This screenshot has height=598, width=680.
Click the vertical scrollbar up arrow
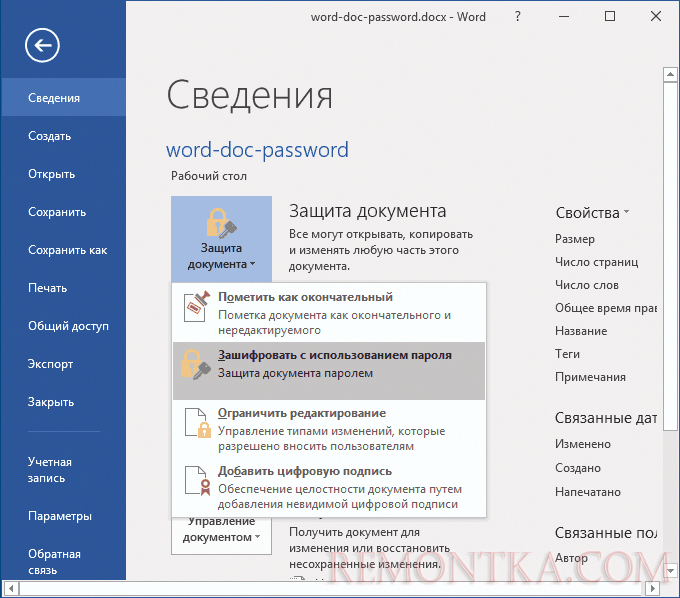[x=670, y=74]
